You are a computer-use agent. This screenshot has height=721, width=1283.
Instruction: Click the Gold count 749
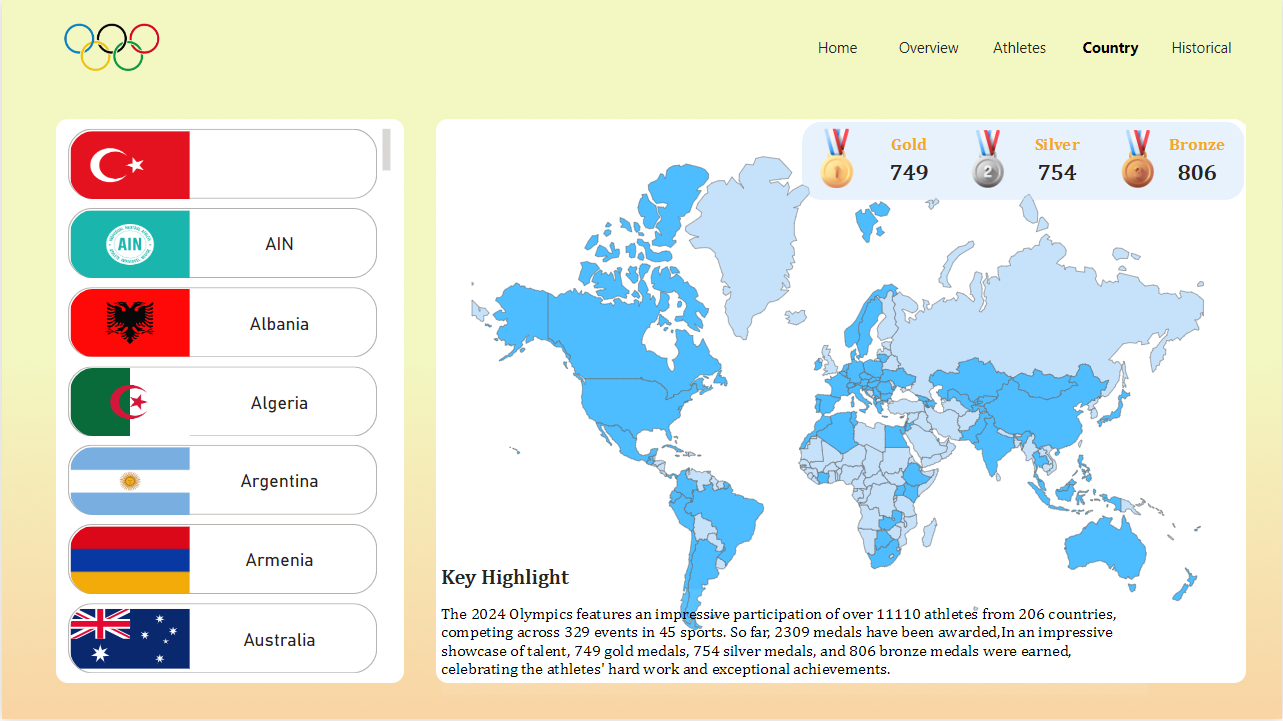pyautogui.click(x=909, y=173)
